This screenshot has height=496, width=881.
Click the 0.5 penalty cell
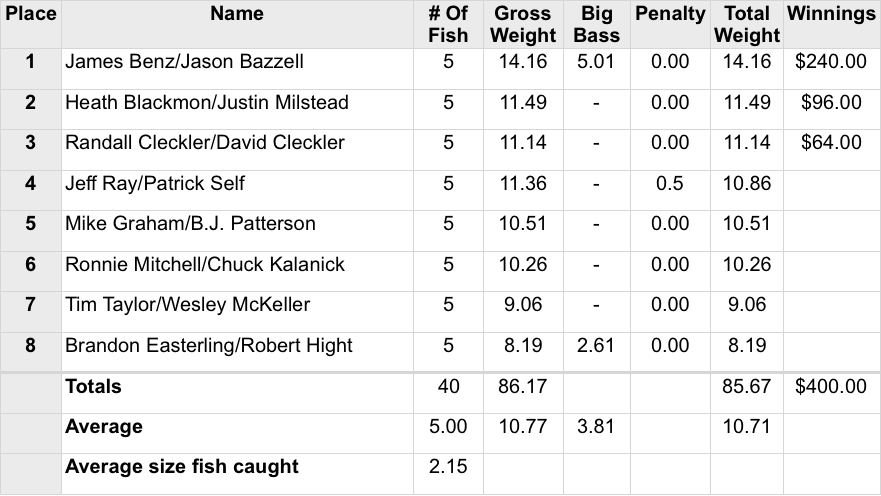click(x=669, y=183)
